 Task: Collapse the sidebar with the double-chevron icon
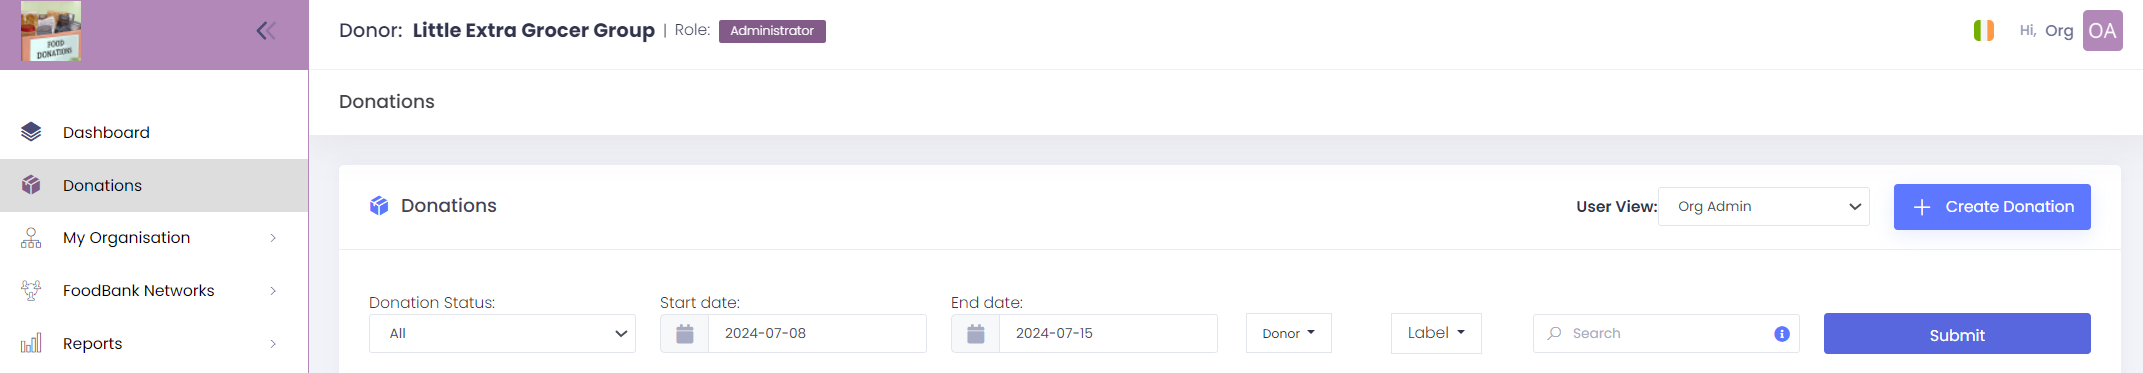coord(266,31)
